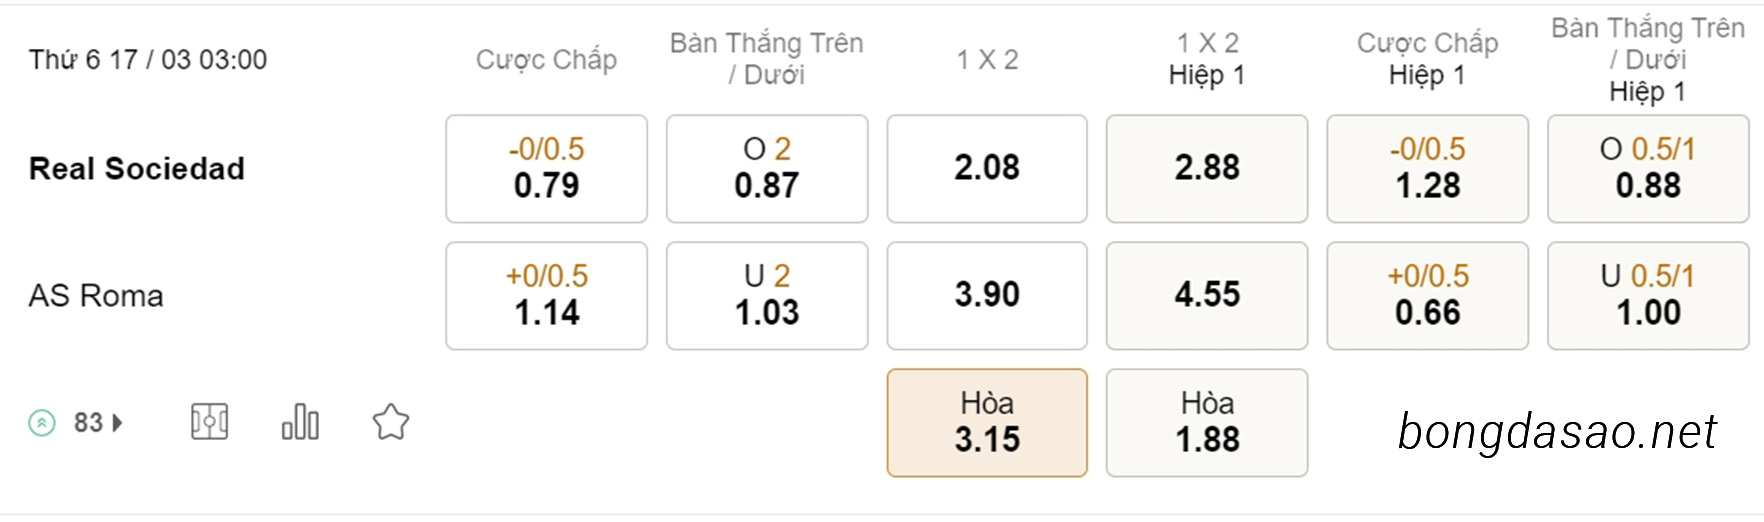1764x522 pixels.
Task: Click the green double-chevron circle icon
Action: (42, 423)
